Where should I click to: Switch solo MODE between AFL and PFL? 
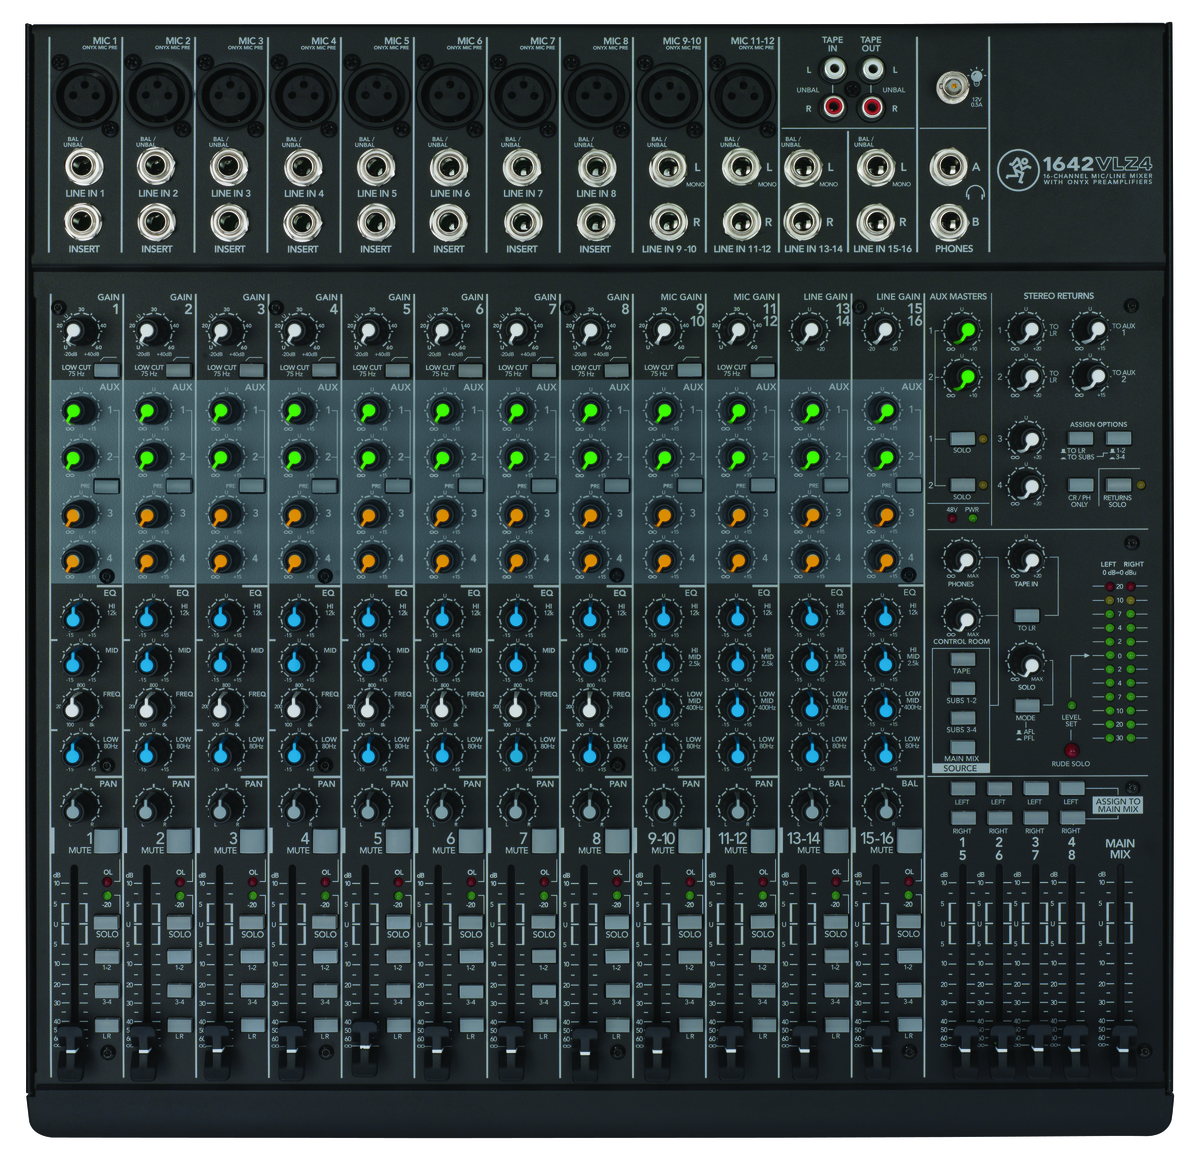1026,705
